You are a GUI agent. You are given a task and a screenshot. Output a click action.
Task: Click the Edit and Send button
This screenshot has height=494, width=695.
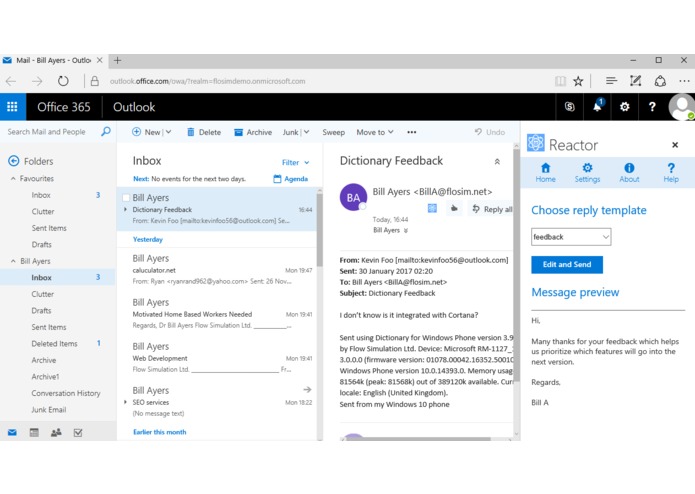click(x=567, y=265)
